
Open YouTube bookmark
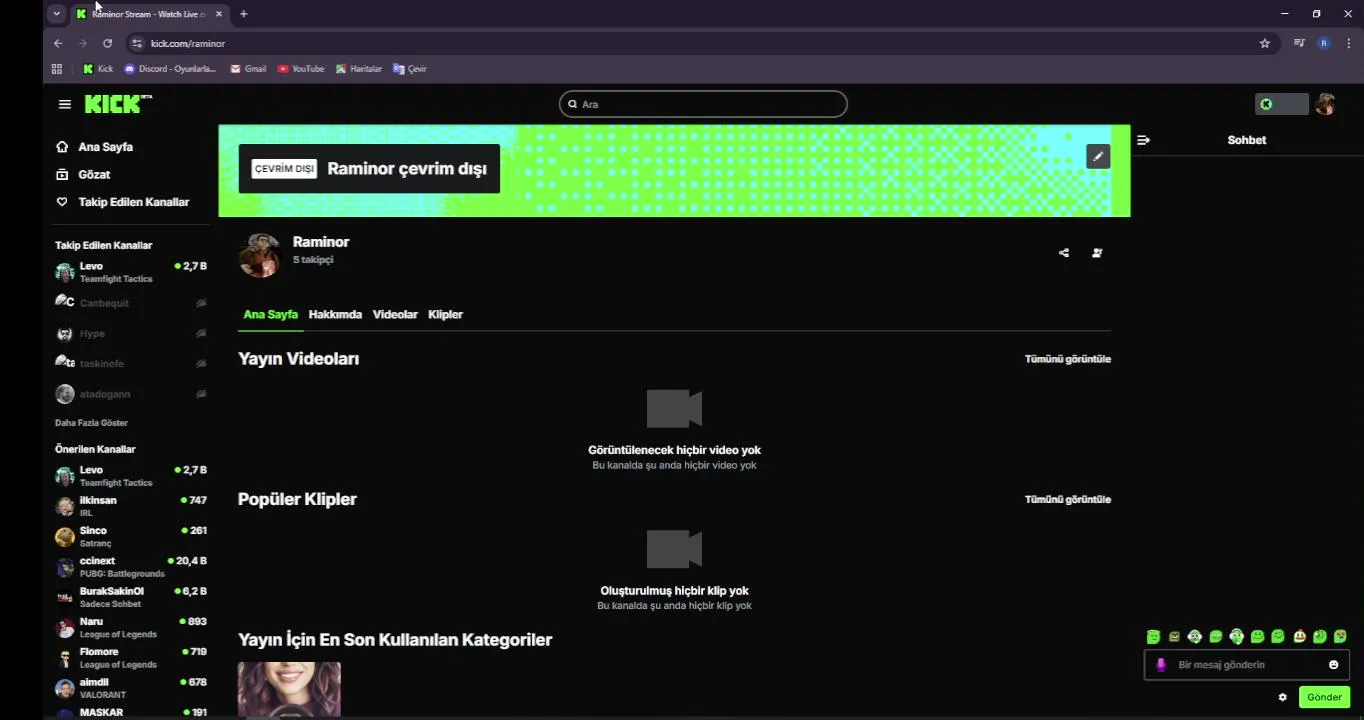[300, 69]
